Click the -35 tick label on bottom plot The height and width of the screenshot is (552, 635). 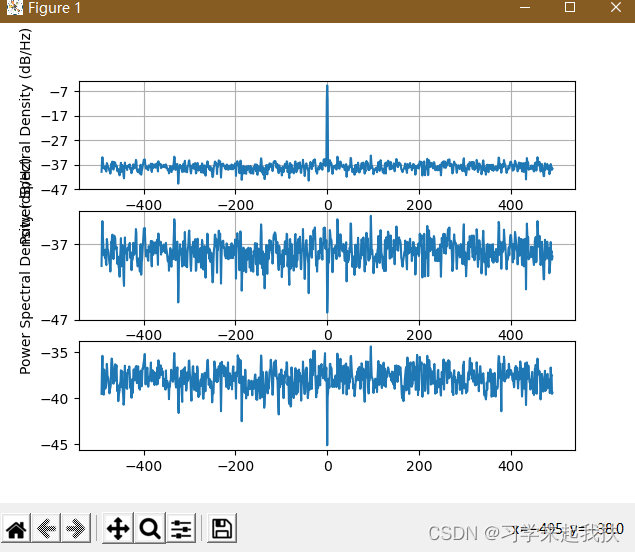pos(55,353)
